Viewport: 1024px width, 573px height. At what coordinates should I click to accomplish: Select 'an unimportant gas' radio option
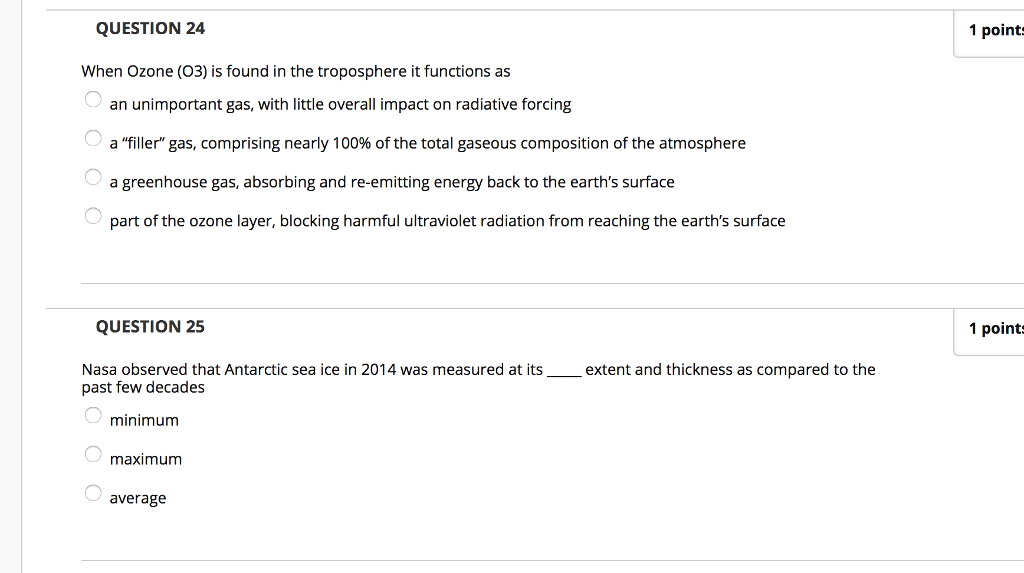coord(93,99)
